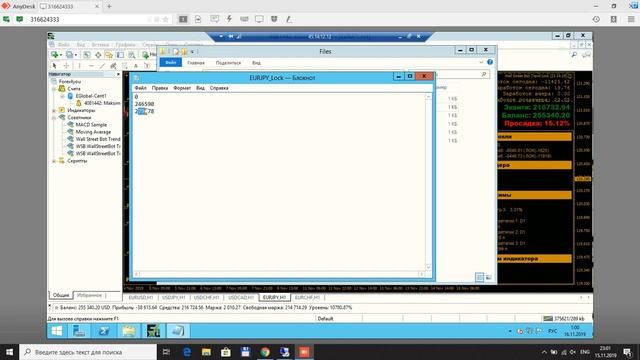Click the AnyDesk lightning actions icon

(x=229, y=19)
